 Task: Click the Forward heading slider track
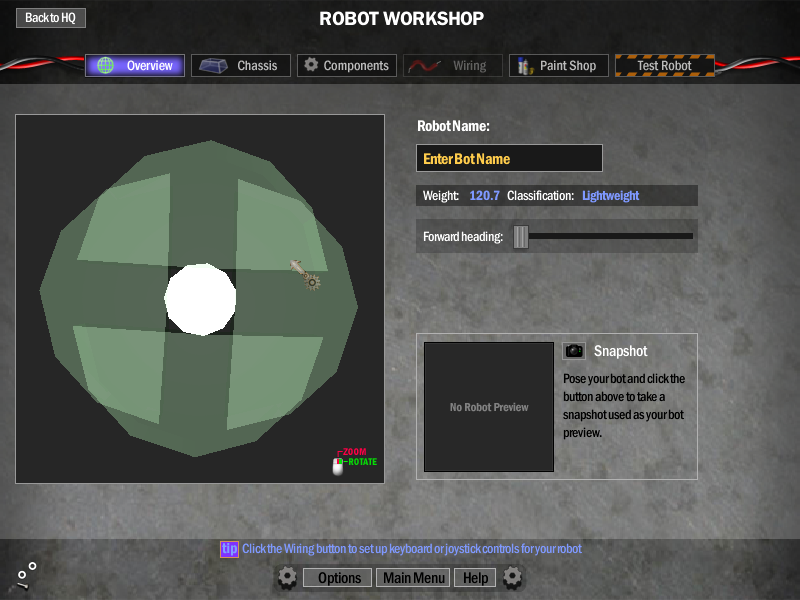pyautogui.click(x=610, y=236)
